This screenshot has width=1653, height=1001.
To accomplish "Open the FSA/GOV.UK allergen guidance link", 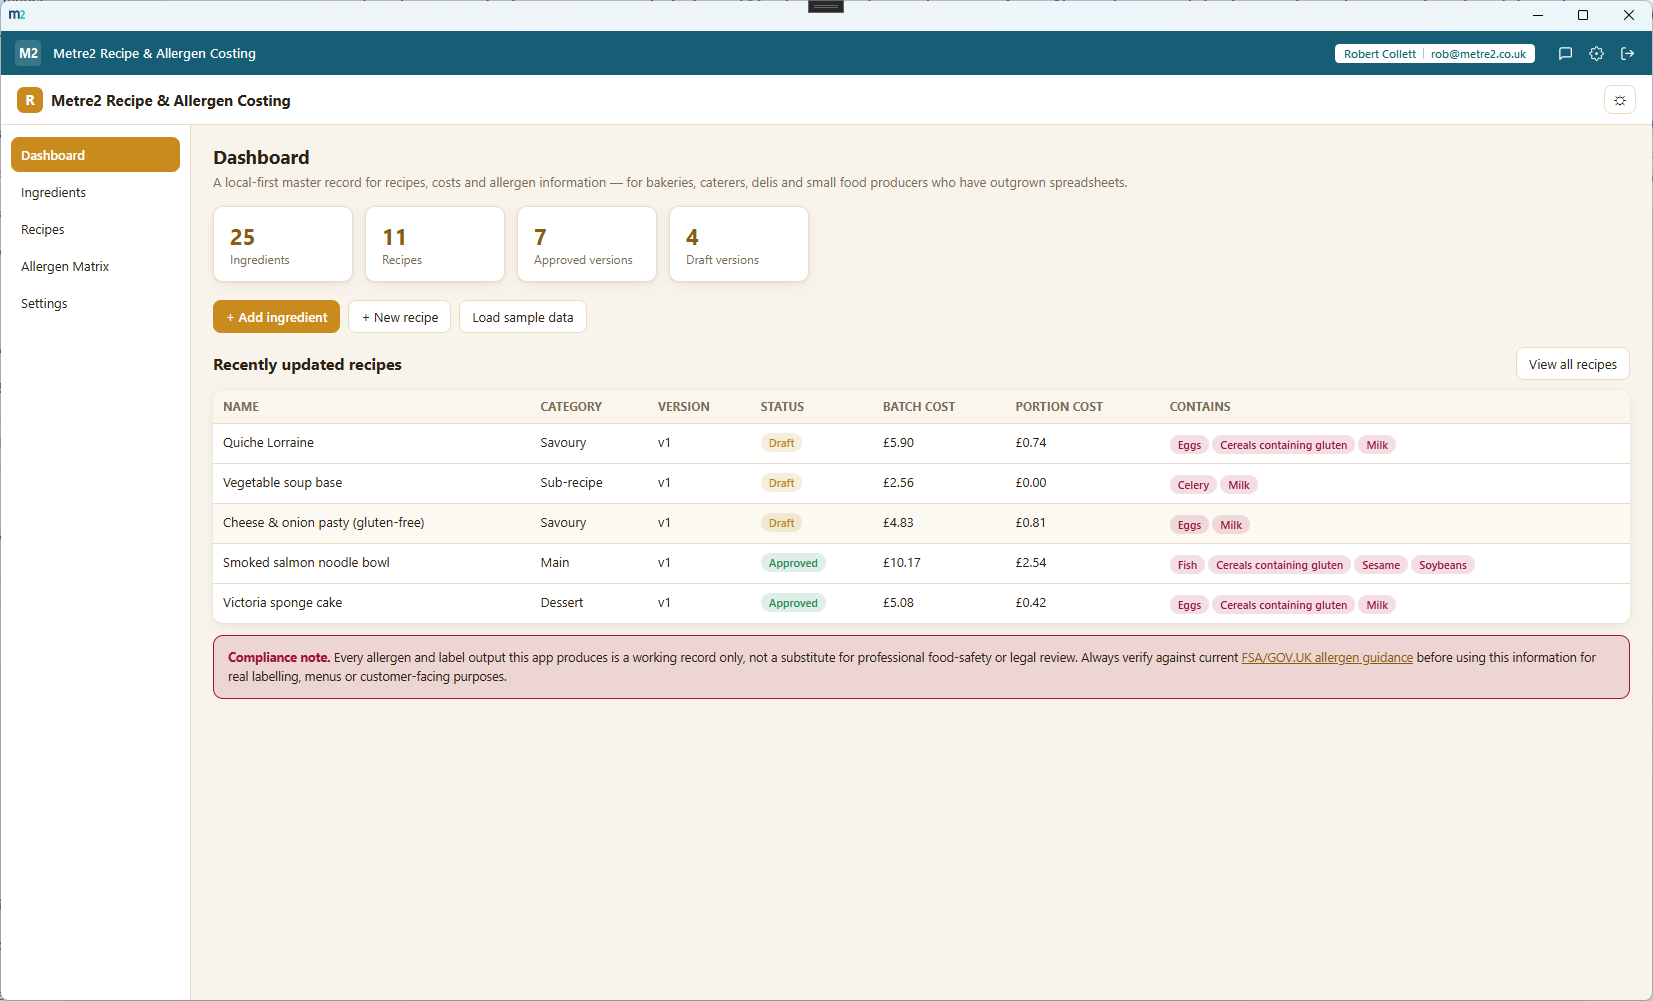I will [x=1327, y=658].
